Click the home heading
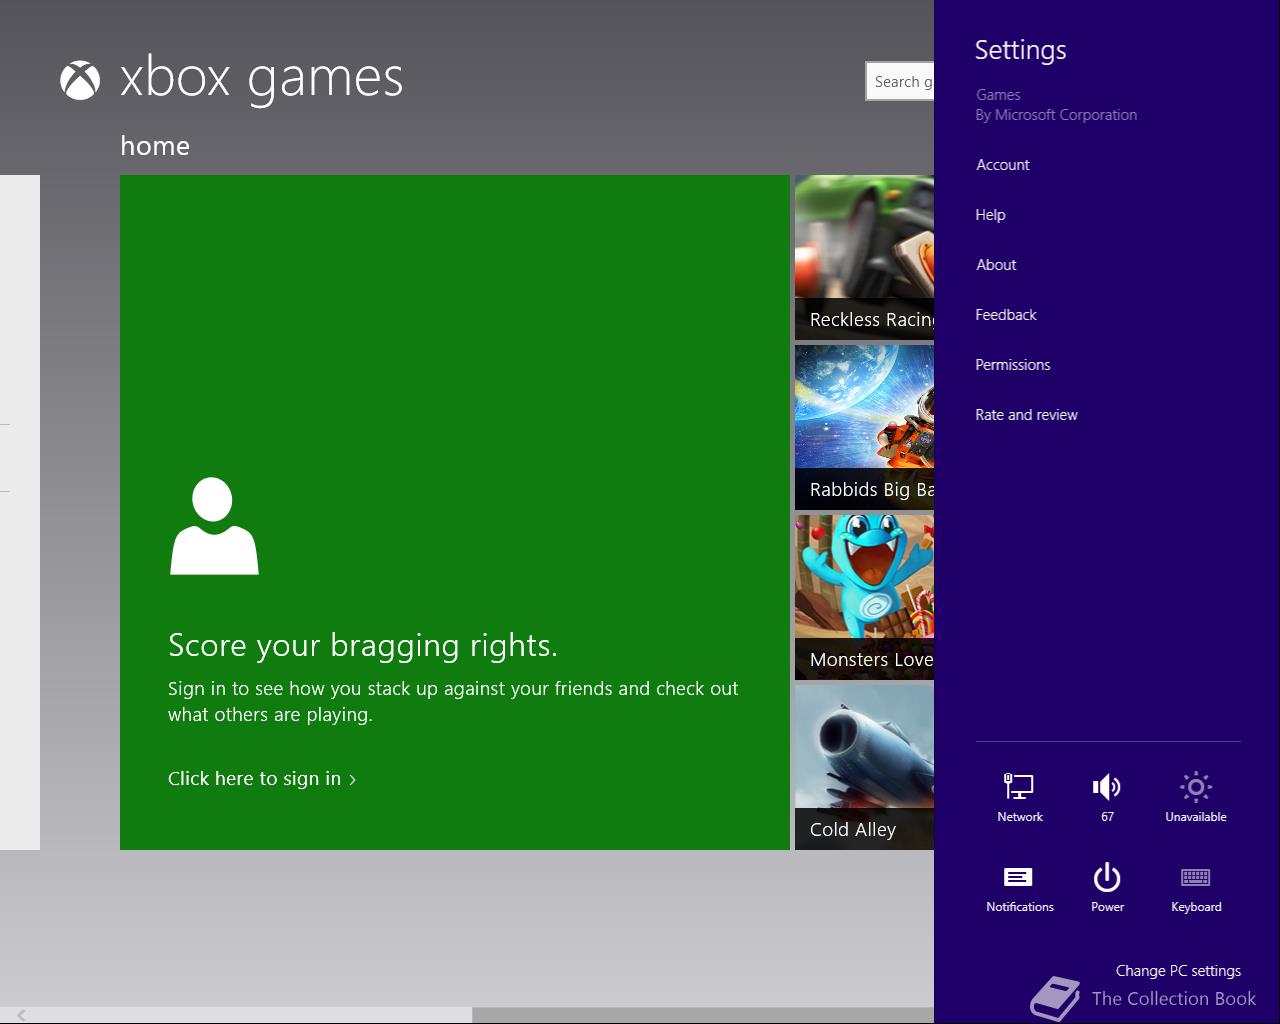This screenshot has width=1280, height=1024. click(x=155, y=146)
